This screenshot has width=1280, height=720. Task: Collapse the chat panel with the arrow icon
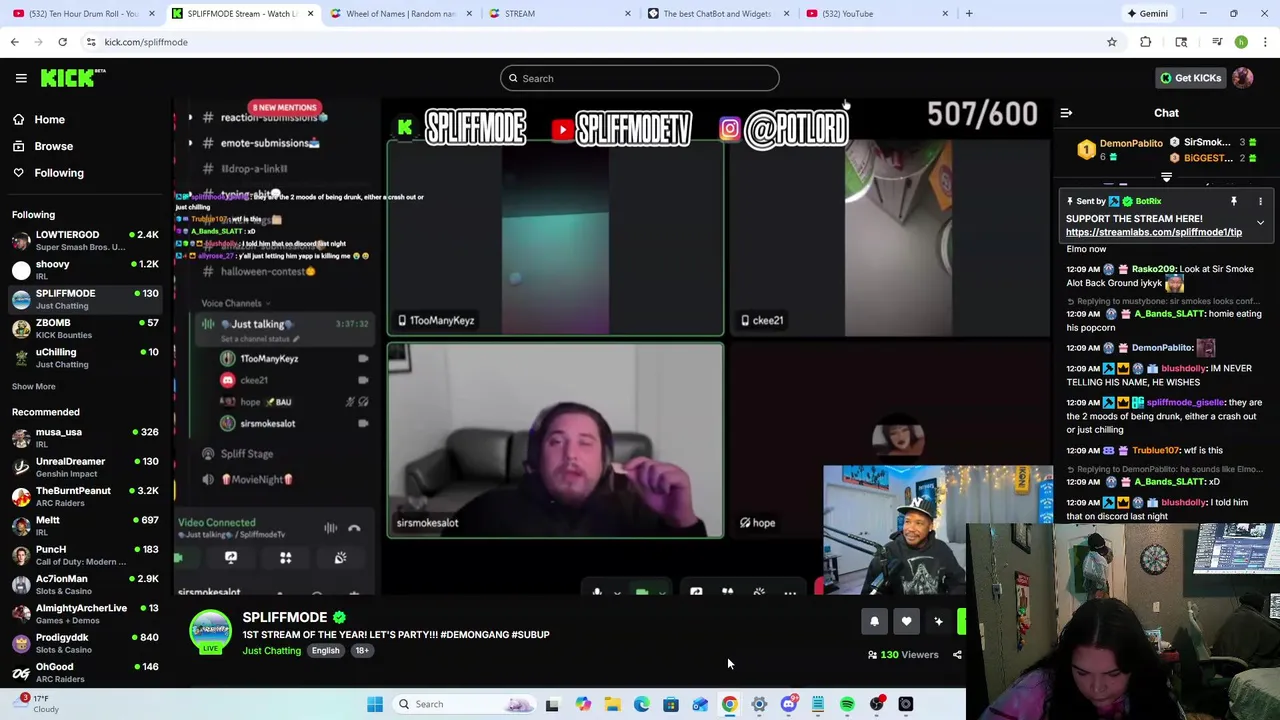[1066, 113]
